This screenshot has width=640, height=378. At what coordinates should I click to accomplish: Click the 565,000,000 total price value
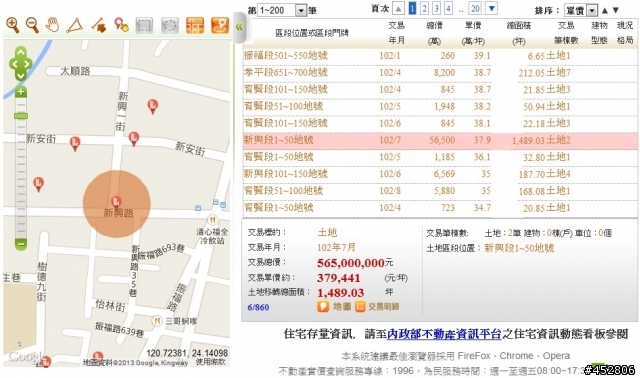(351, 263)
